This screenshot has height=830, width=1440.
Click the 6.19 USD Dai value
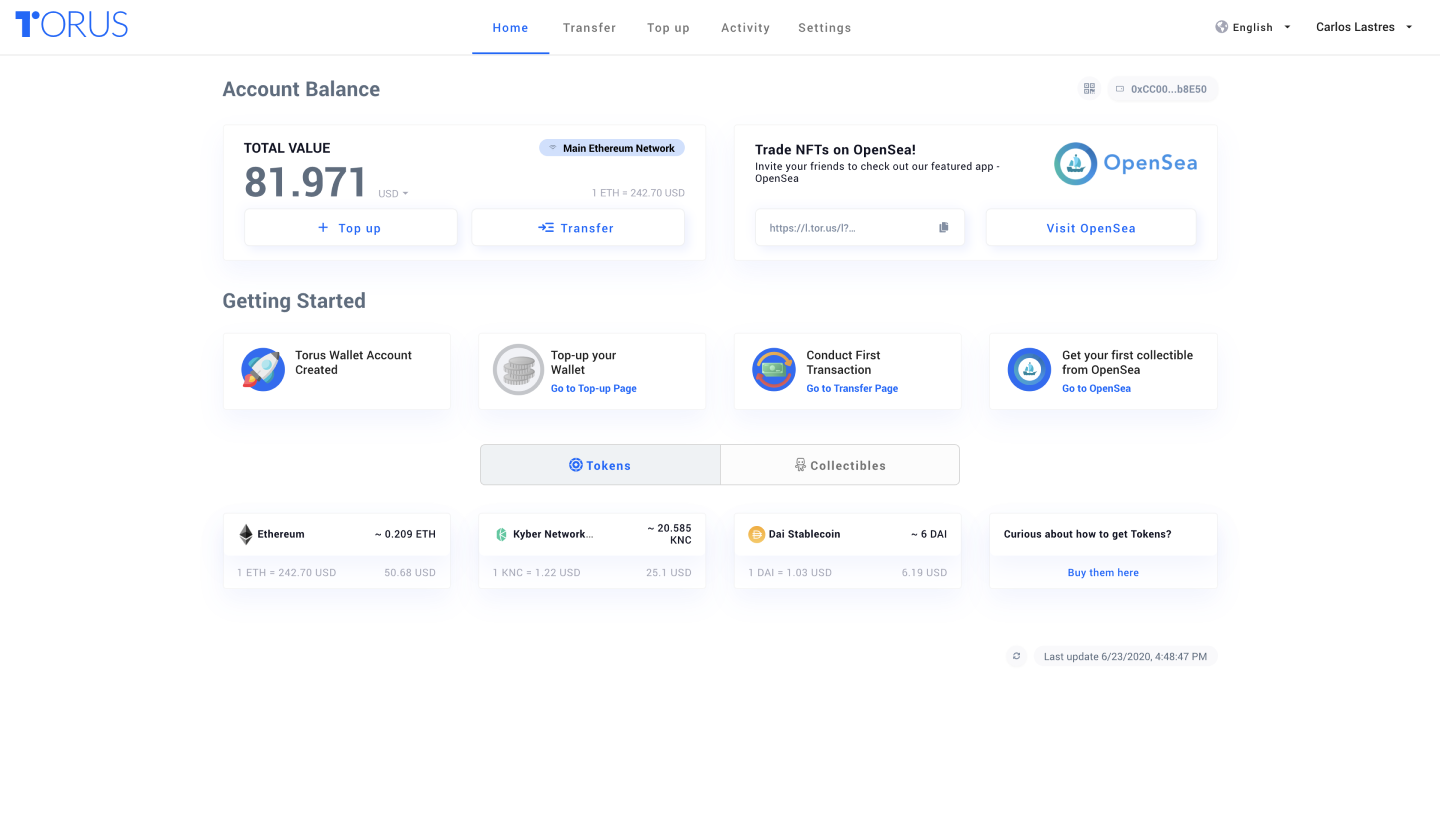[924, 573]
